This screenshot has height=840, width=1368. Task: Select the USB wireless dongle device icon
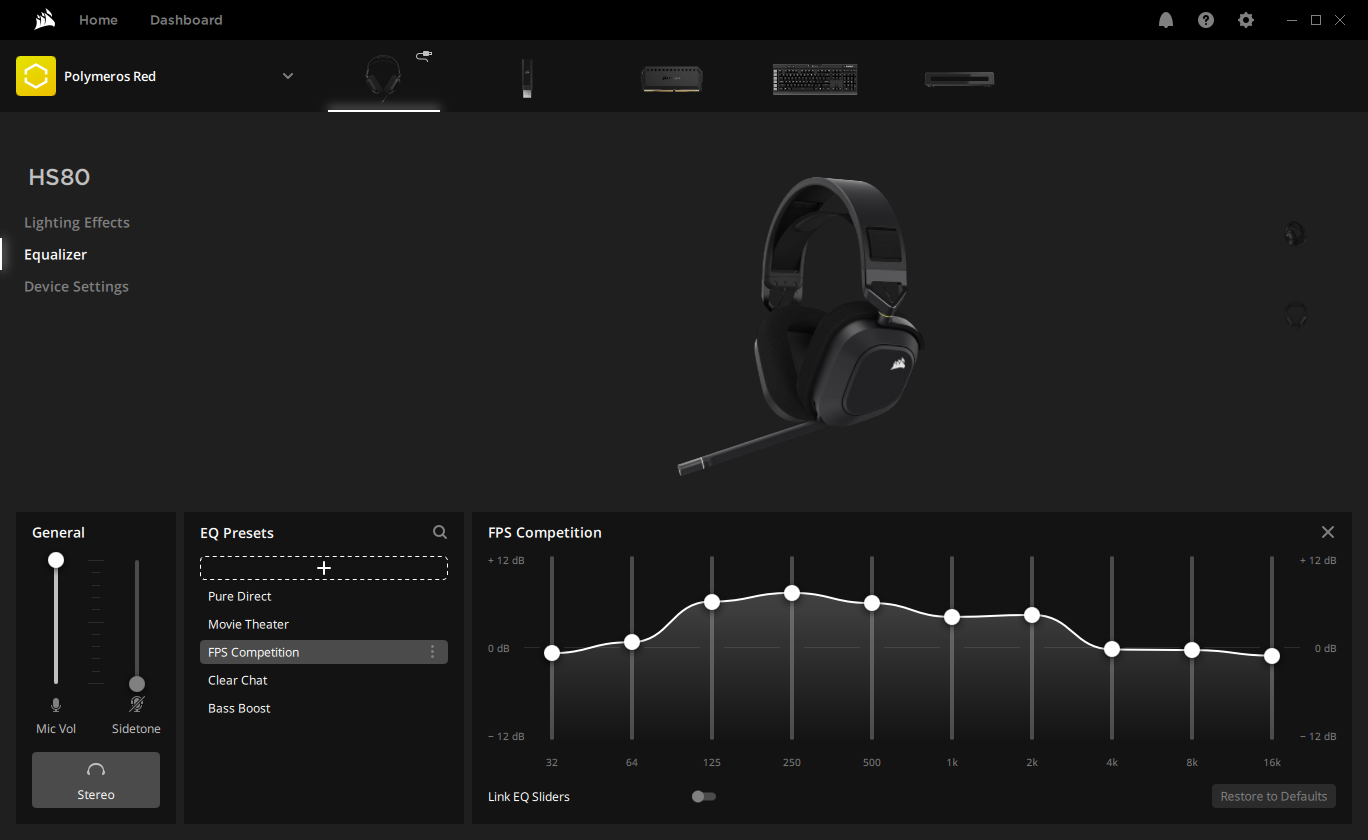(x=526, y=78)
